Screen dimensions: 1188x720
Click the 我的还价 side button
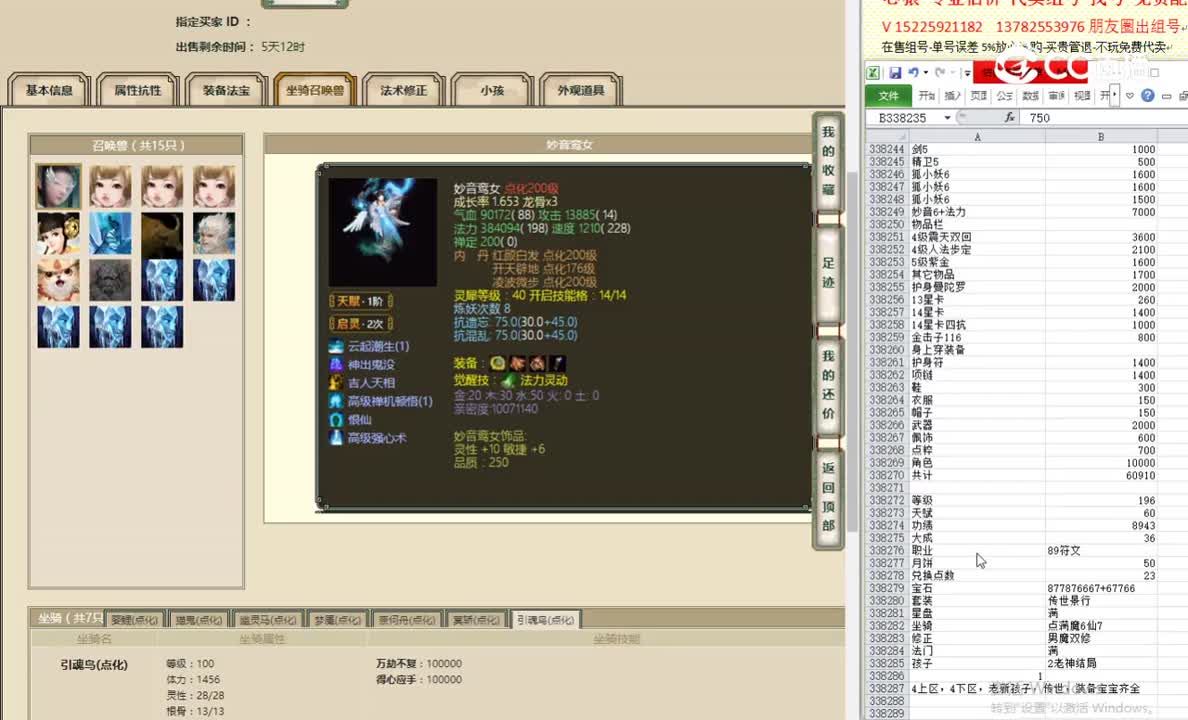point(828,385)
